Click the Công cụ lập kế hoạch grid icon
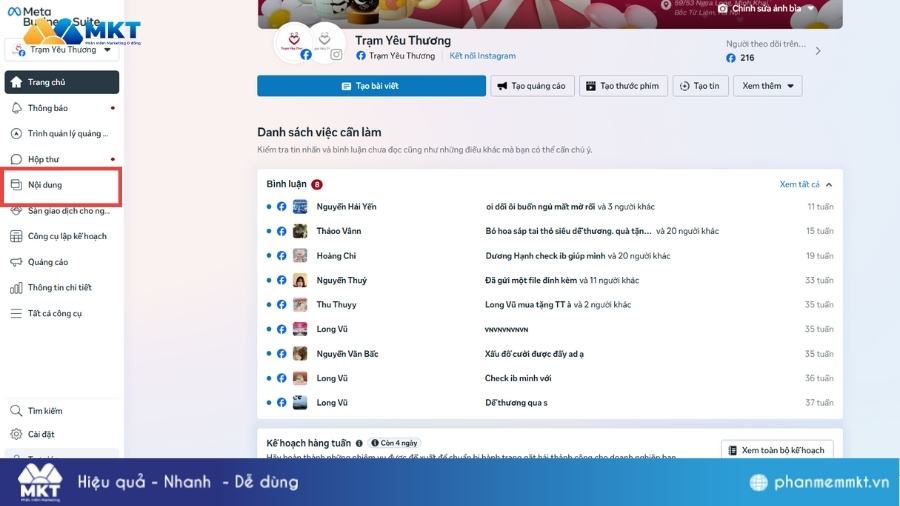900x506 pixels. pos(16,236)
